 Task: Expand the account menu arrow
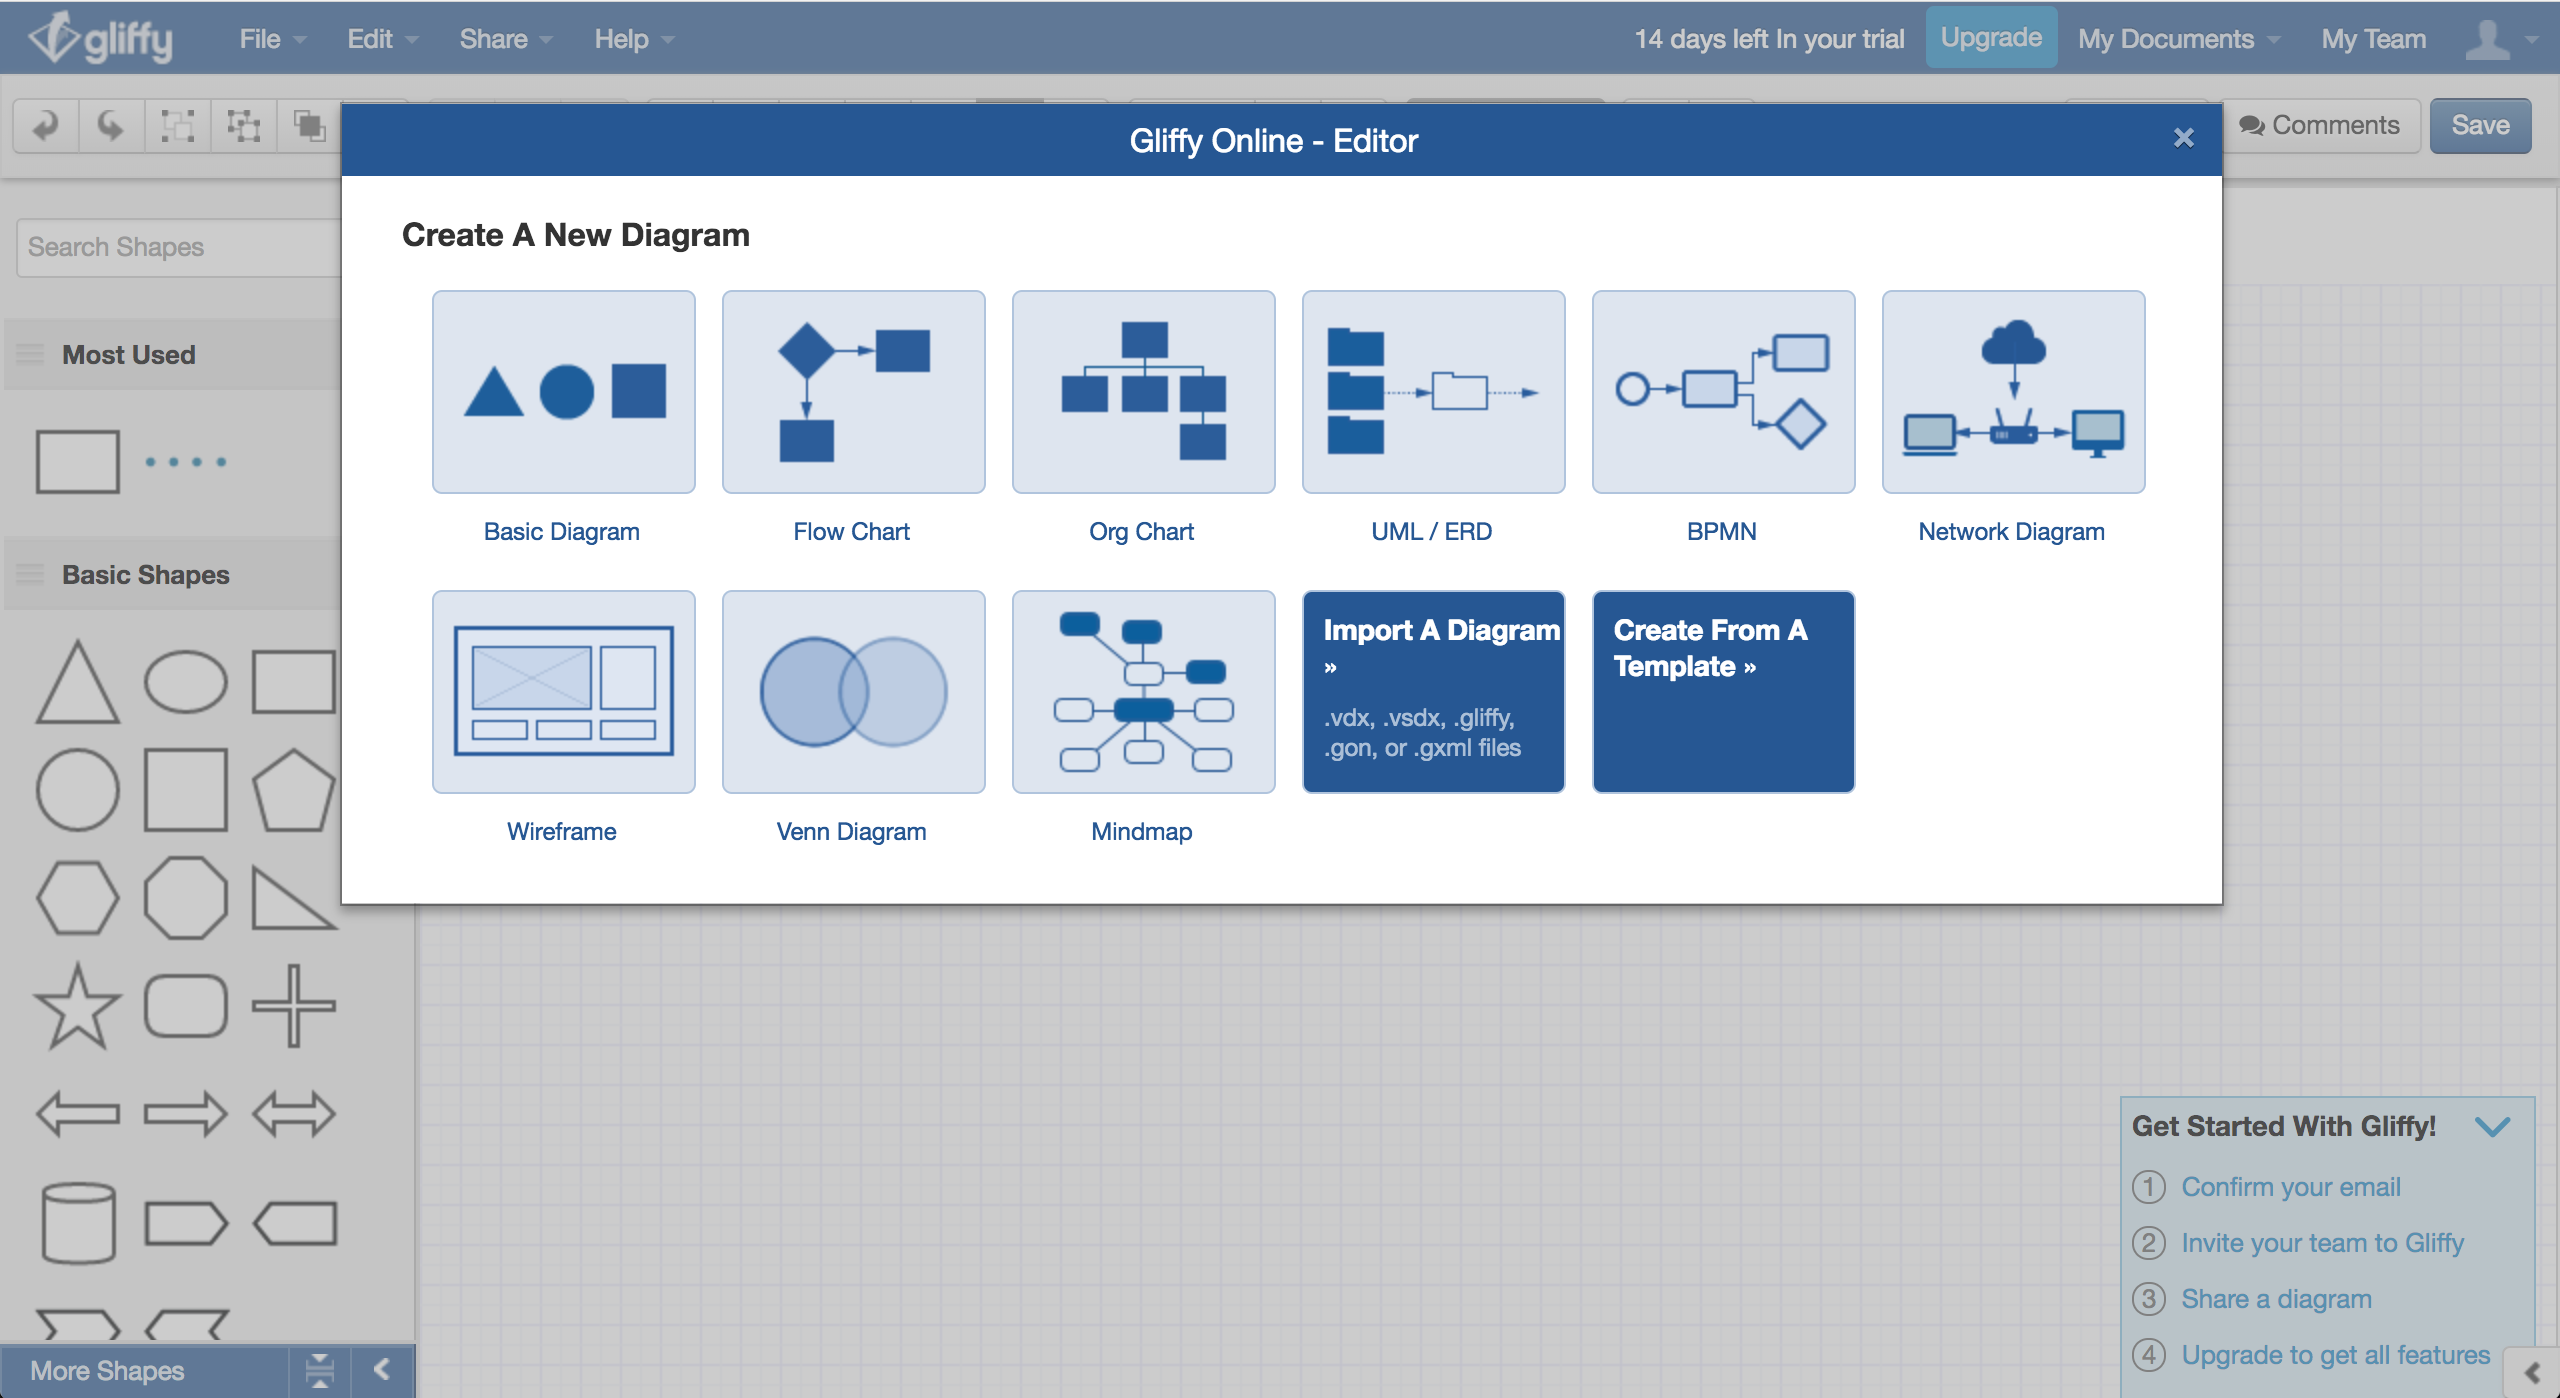click(2533, 40)
